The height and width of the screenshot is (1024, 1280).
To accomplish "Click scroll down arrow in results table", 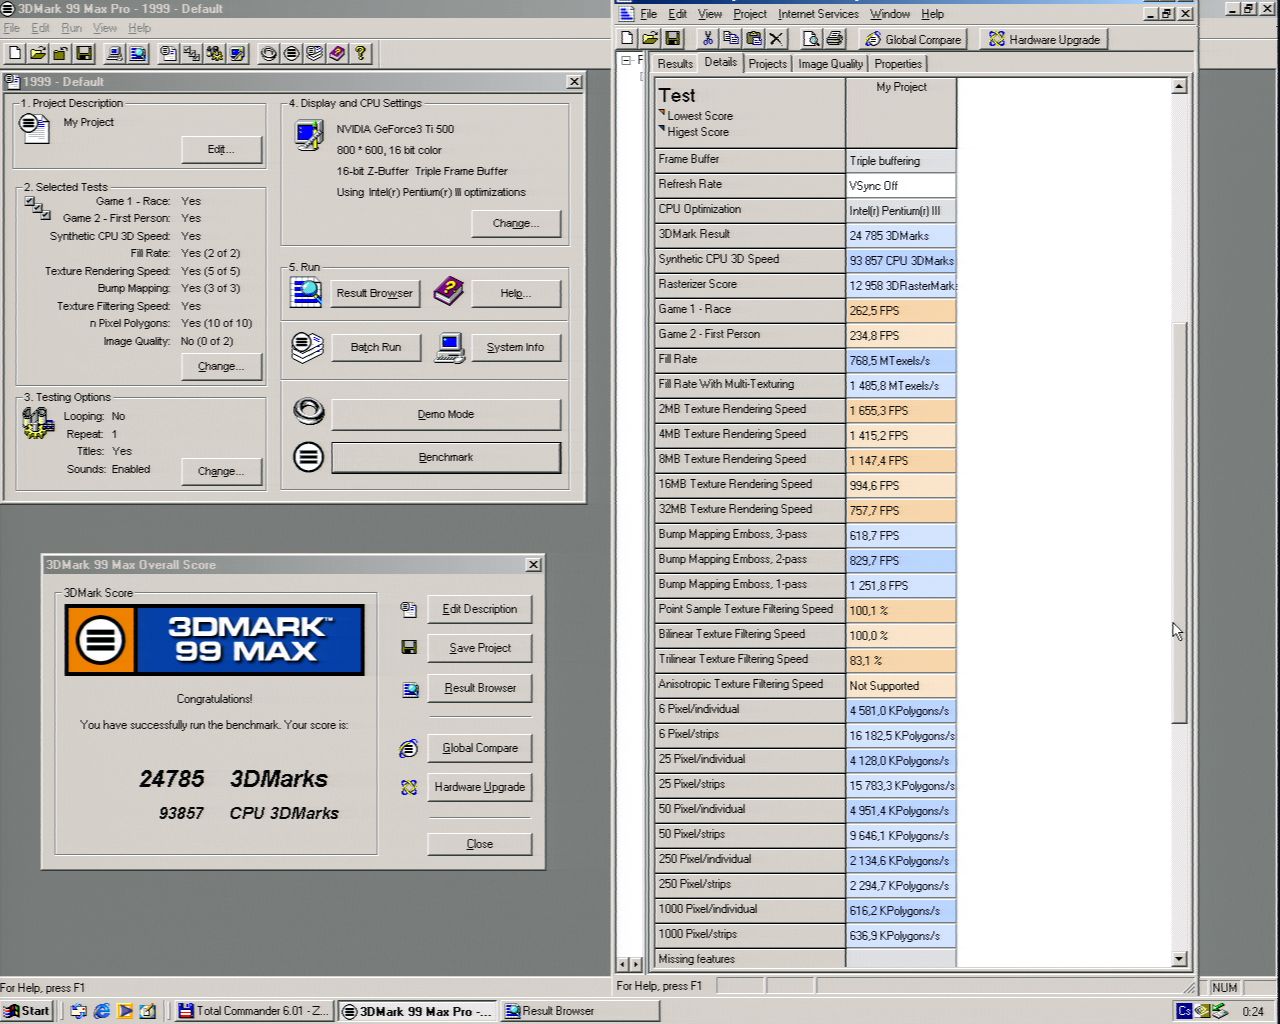I will [1179, 959].
